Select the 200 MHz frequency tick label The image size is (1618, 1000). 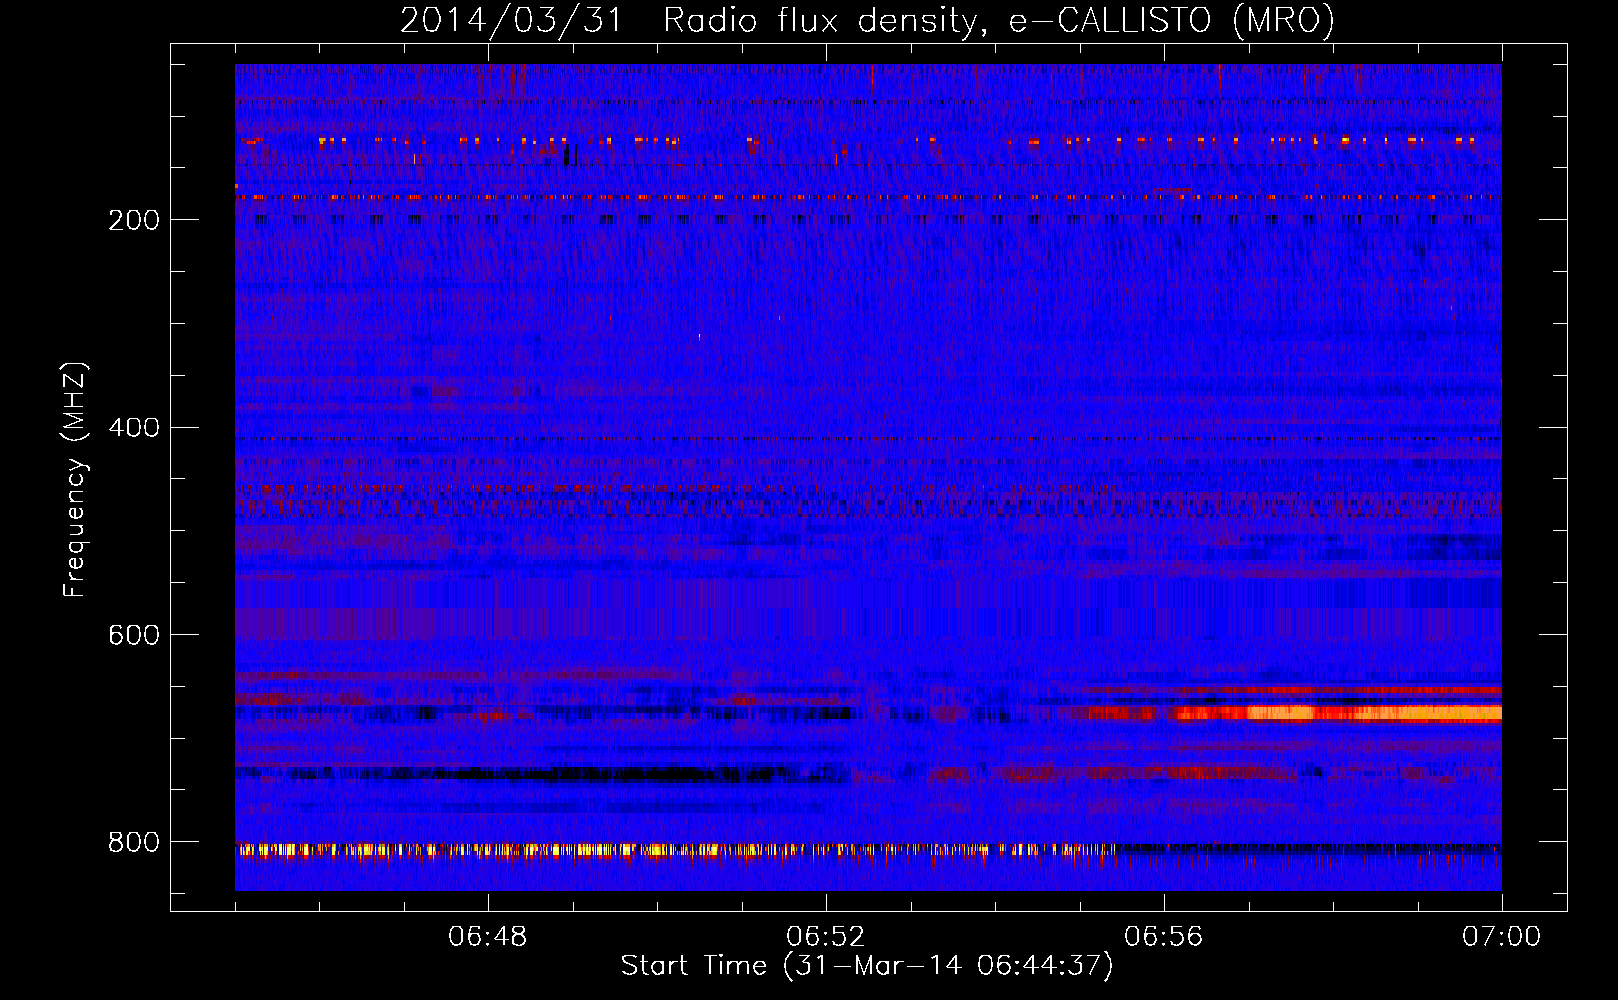coord(134,220)
